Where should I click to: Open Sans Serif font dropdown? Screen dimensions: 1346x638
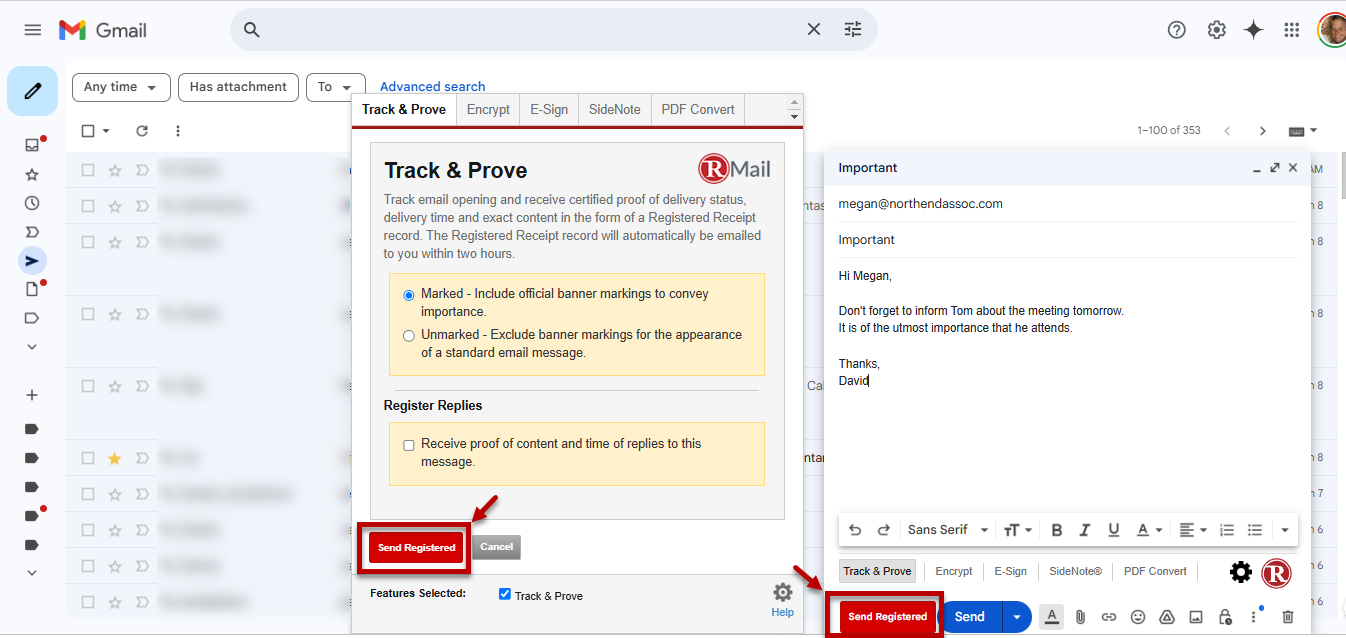point(948,530)
